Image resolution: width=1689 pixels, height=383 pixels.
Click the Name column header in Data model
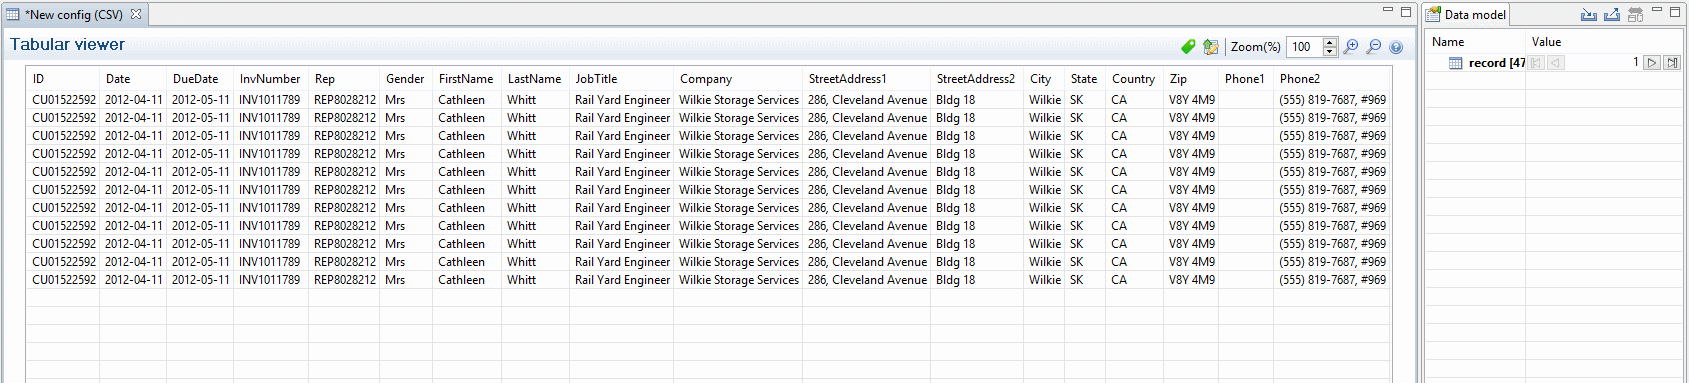[1475, 42]
